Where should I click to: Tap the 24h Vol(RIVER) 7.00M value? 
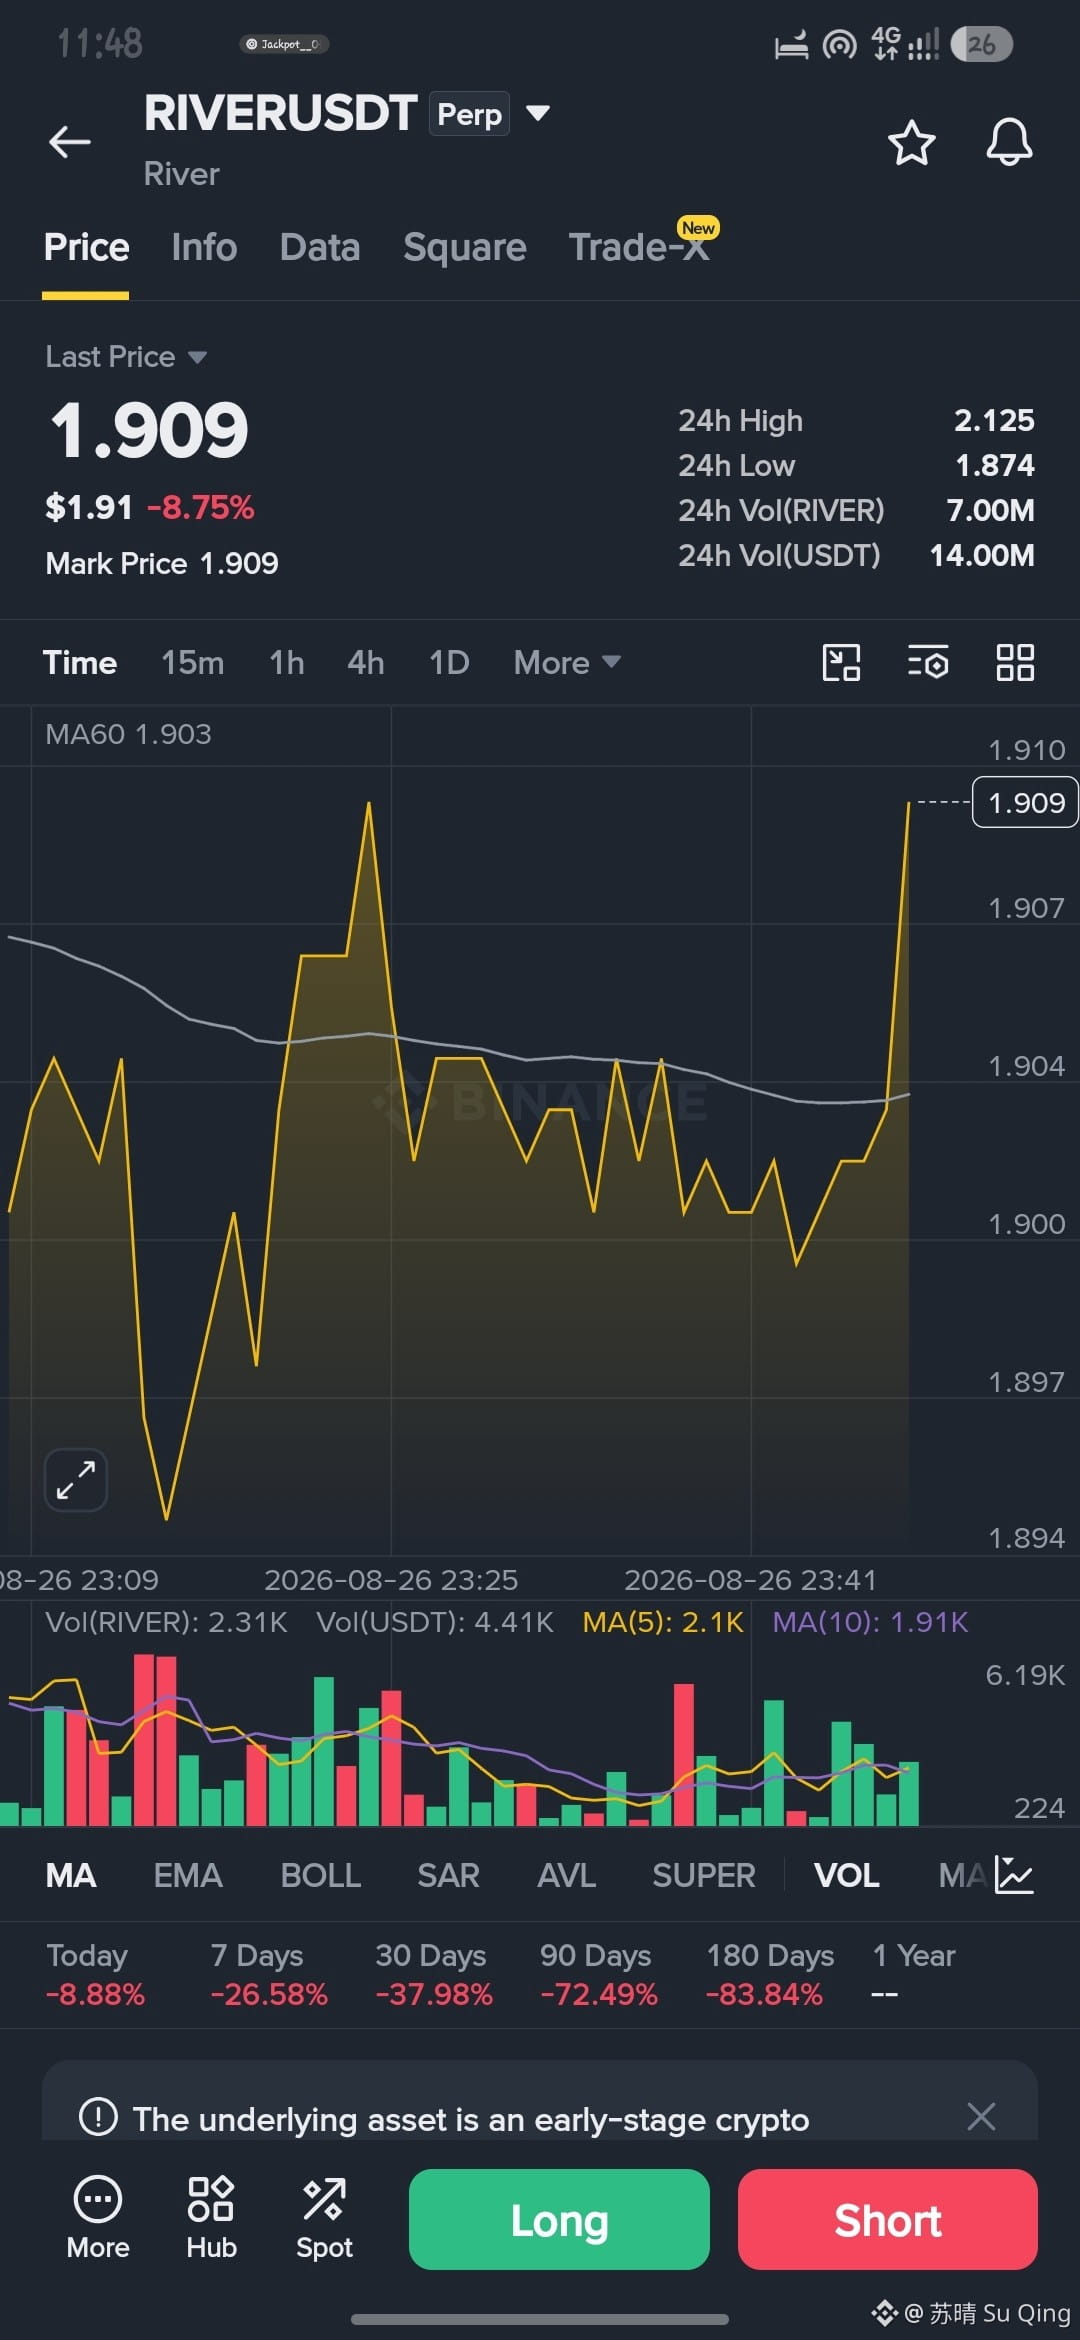click(x=990, y=510)
